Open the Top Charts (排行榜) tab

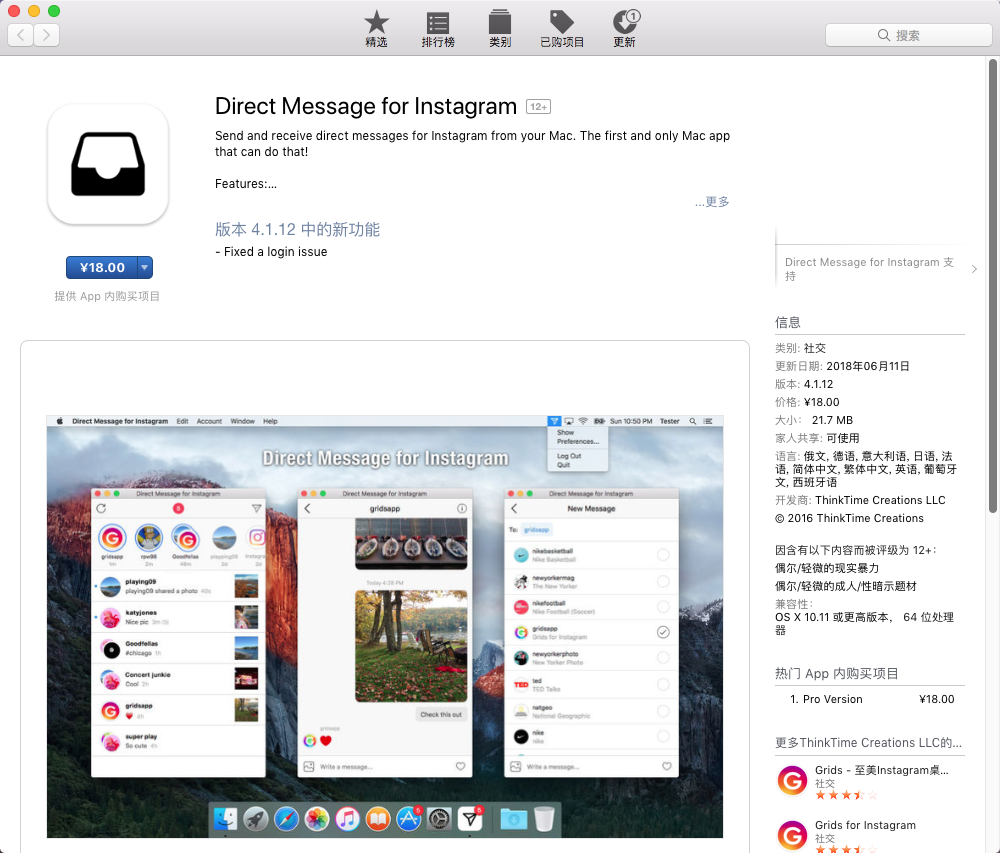pyautogui.click(x=438, y=29)
